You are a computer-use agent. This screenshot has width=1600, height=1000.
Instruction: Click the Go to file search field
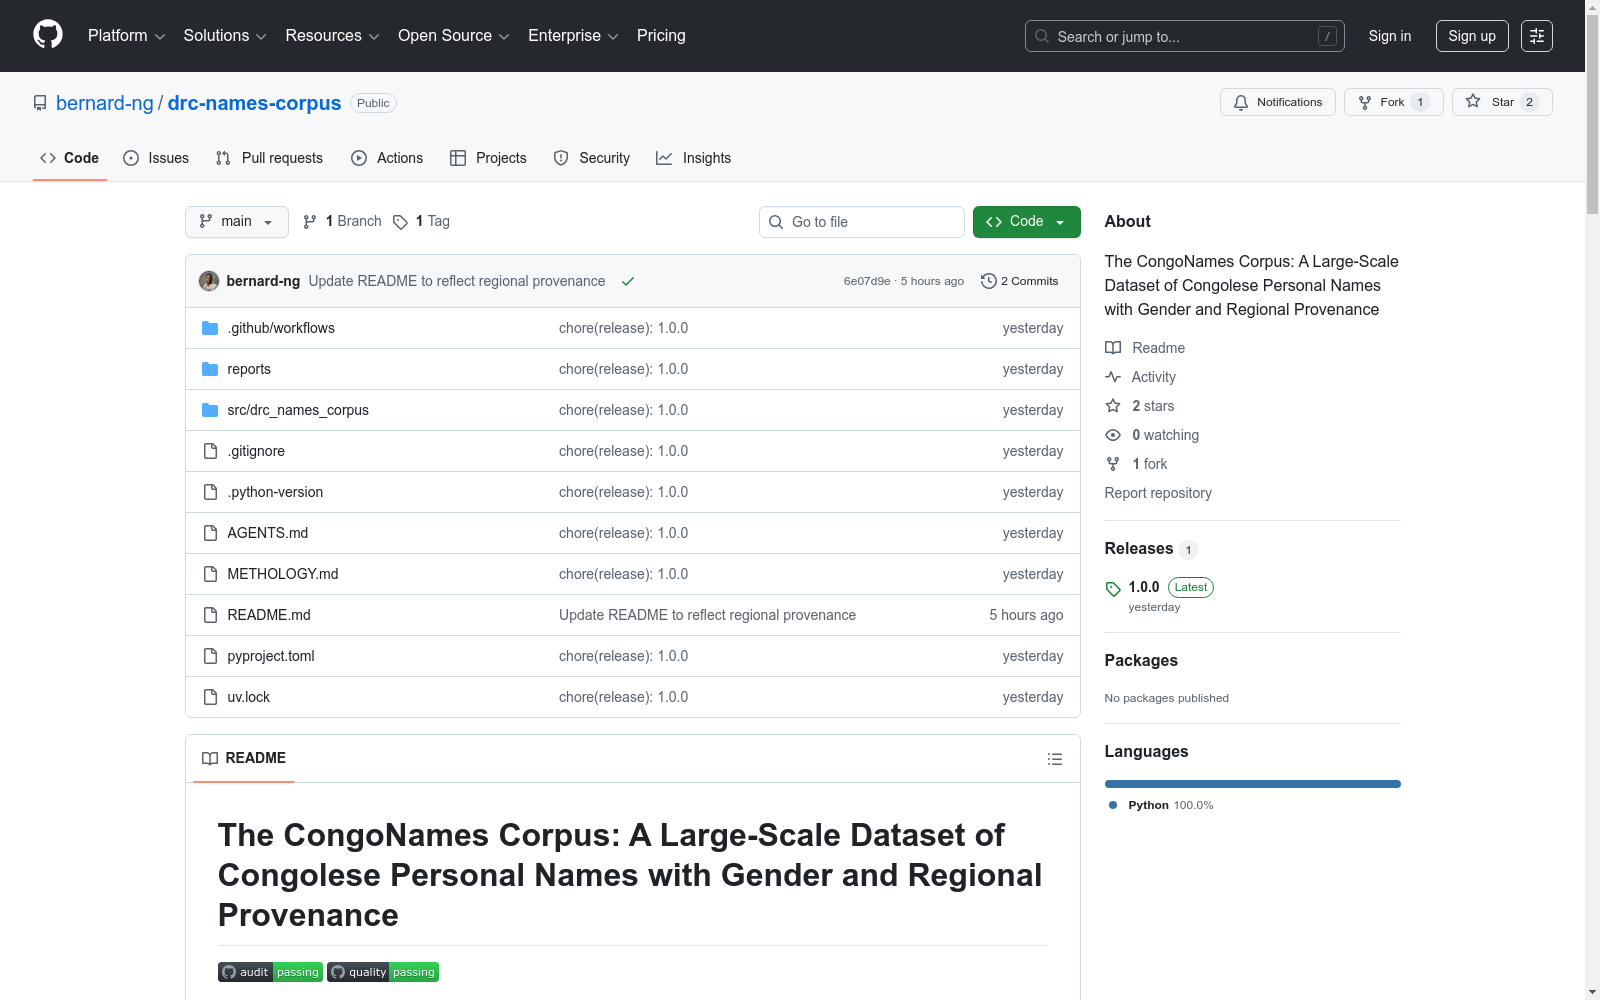coord(862,222)
